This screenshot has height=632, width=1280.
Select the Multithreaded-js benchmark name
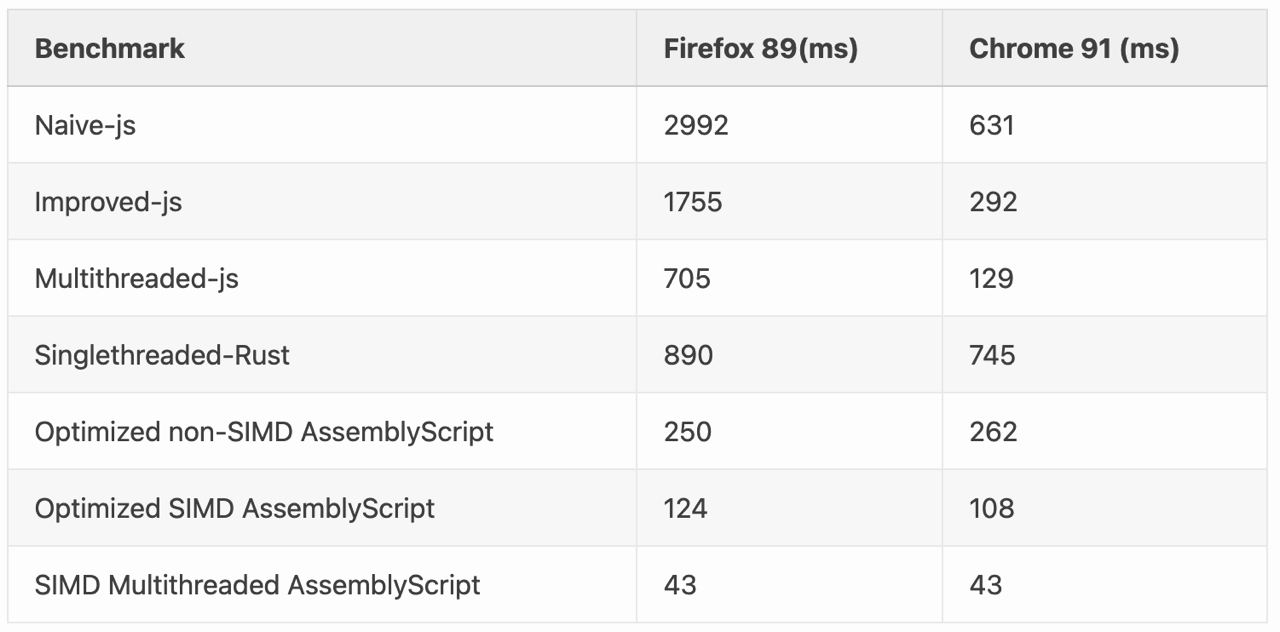(137, 278)
